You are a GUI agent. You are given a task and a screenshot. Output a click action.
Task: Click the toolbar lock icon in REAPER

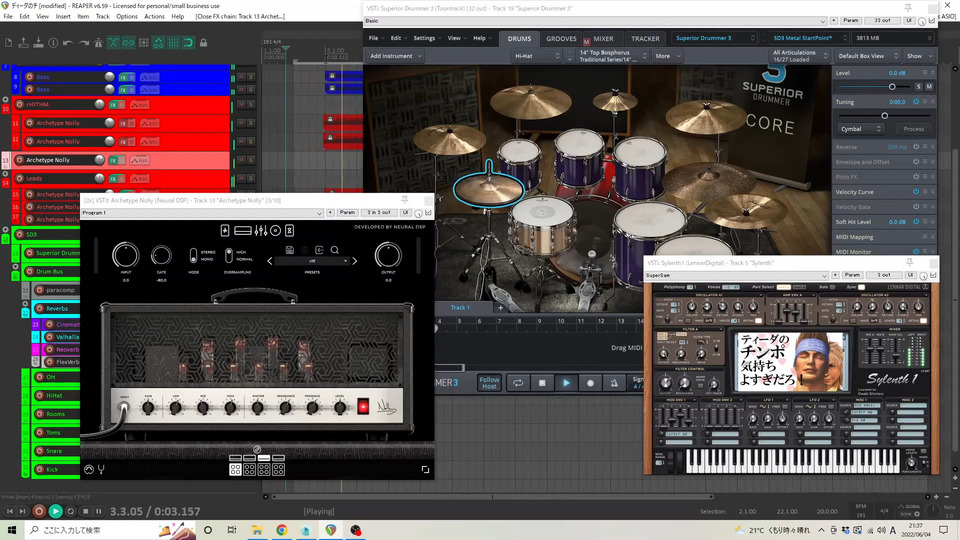tap(203, 43)
